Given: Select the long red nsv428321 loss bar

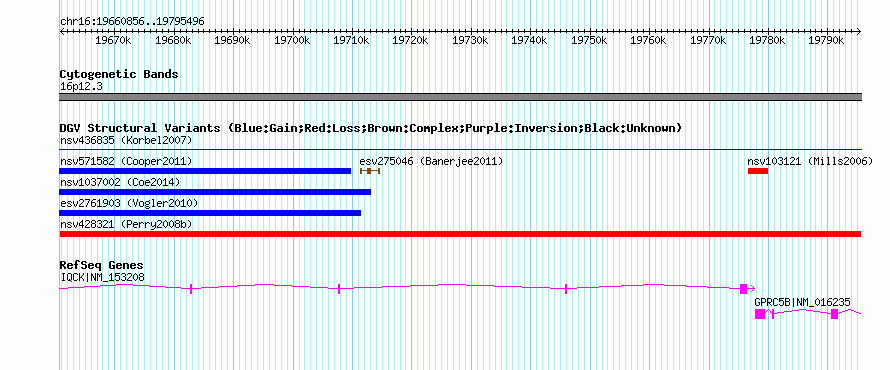Looking at the screenshot, I should click(x=460, y=234).
